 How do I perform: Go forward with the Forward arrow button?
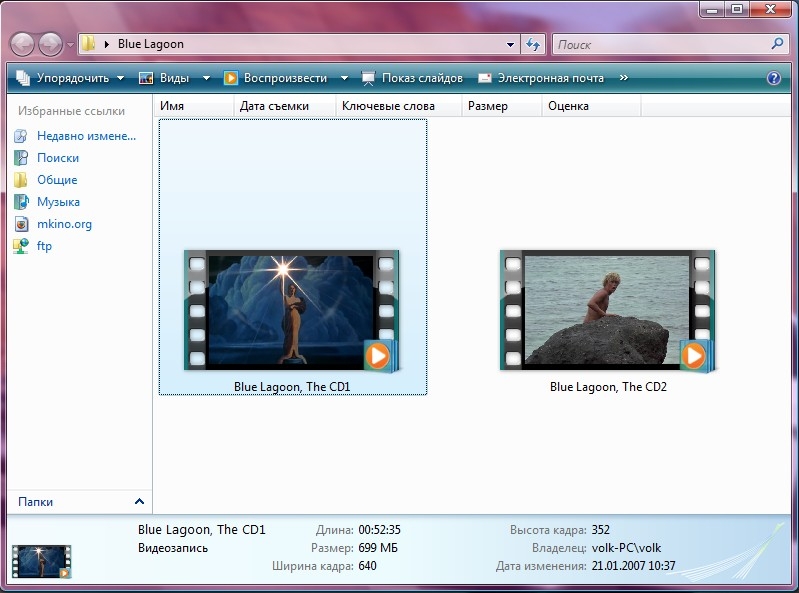coord(50,44)
